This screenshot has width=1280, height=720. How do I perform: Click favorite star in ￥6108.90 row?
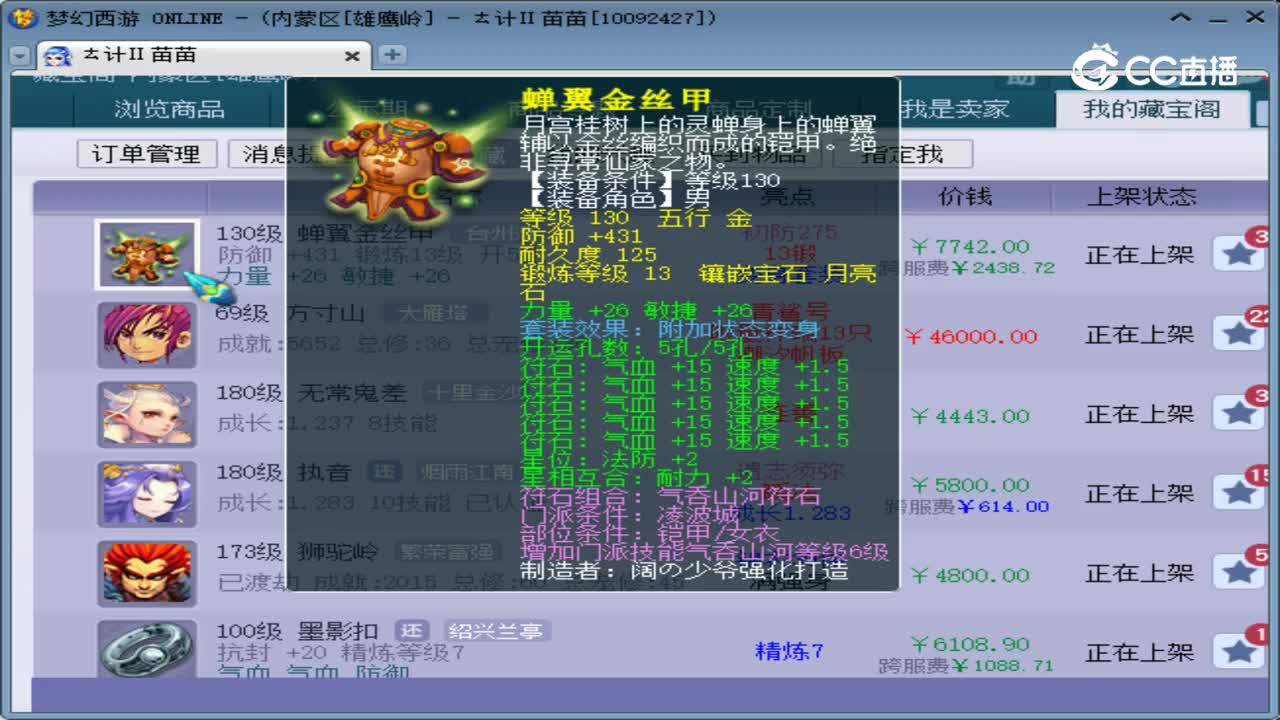point(1239,652)
